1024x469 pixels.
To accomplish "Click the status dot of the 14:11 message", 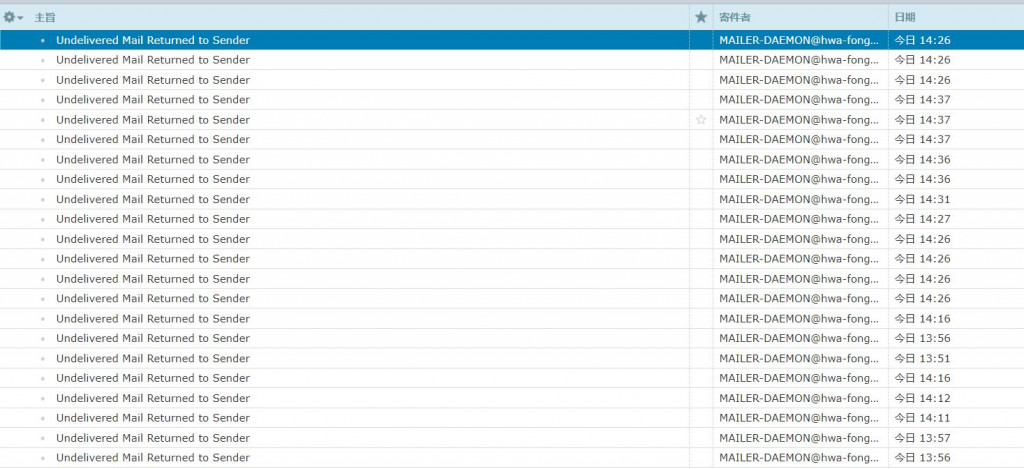I will click(x=43, y=418).
